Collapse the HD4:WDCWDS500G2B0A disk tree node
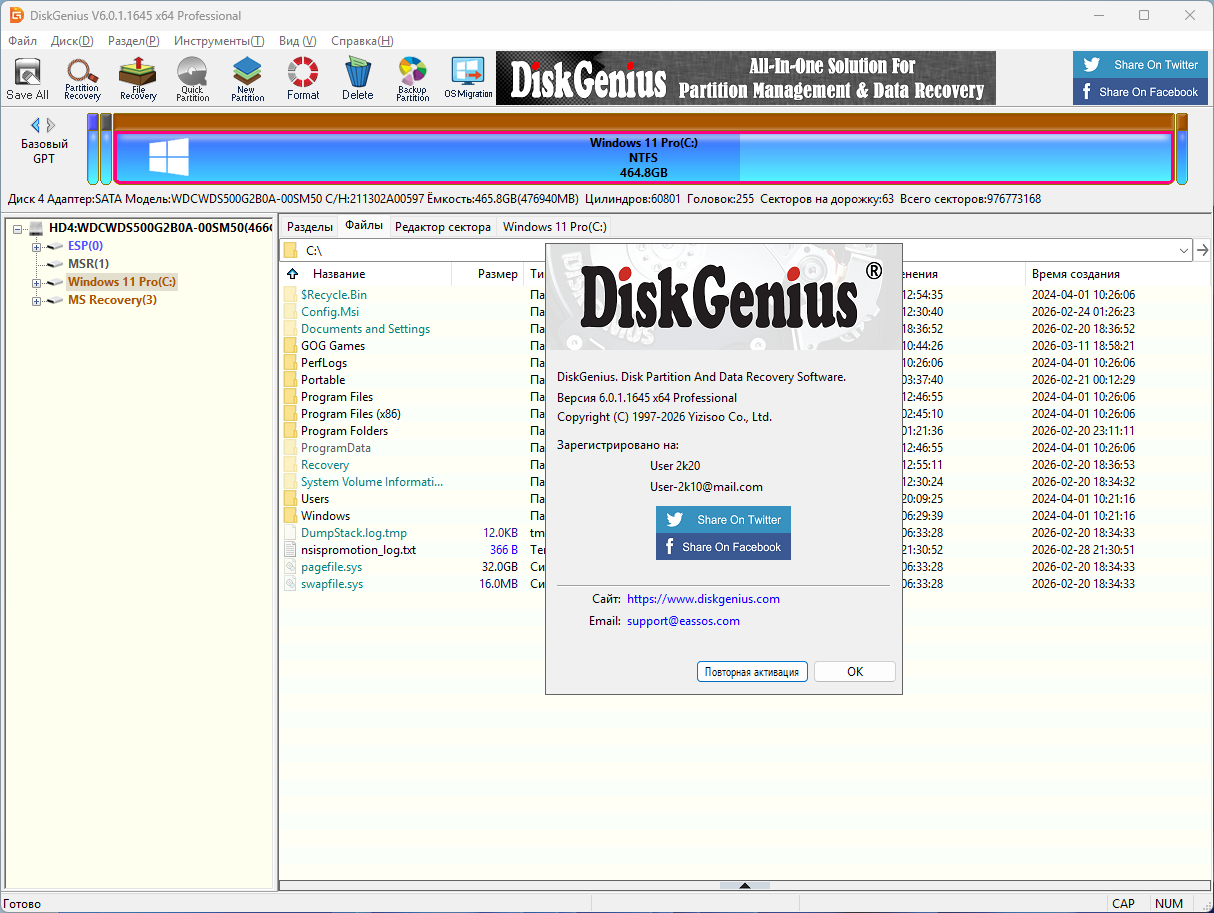This screenshot has height=913, width=1214. coord(18,228)
